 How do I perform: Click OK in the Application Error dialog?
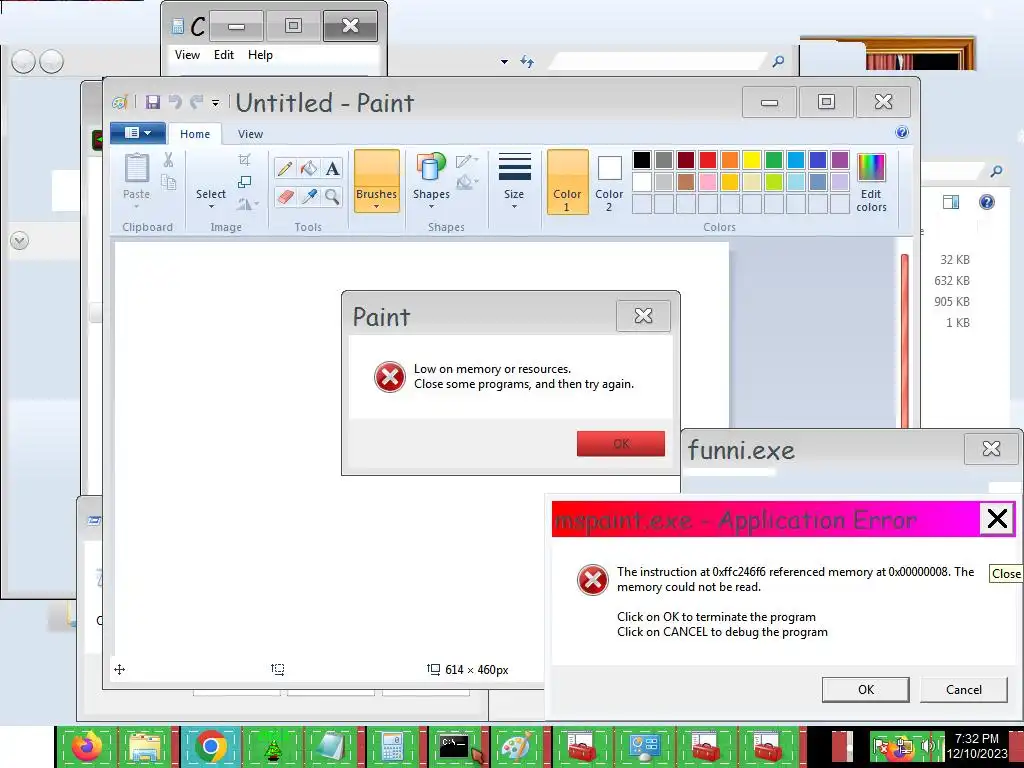coord(865,690)
